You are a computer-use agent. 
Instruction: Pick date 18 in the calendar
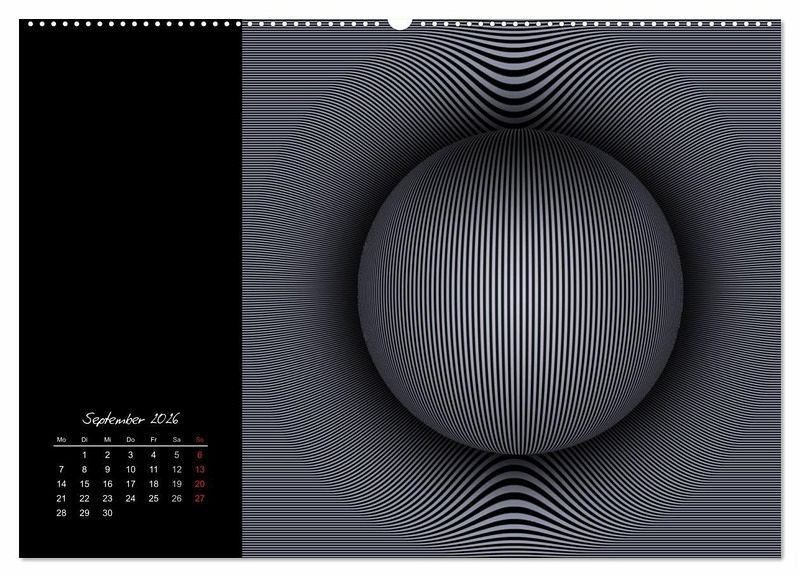point(154,484)
